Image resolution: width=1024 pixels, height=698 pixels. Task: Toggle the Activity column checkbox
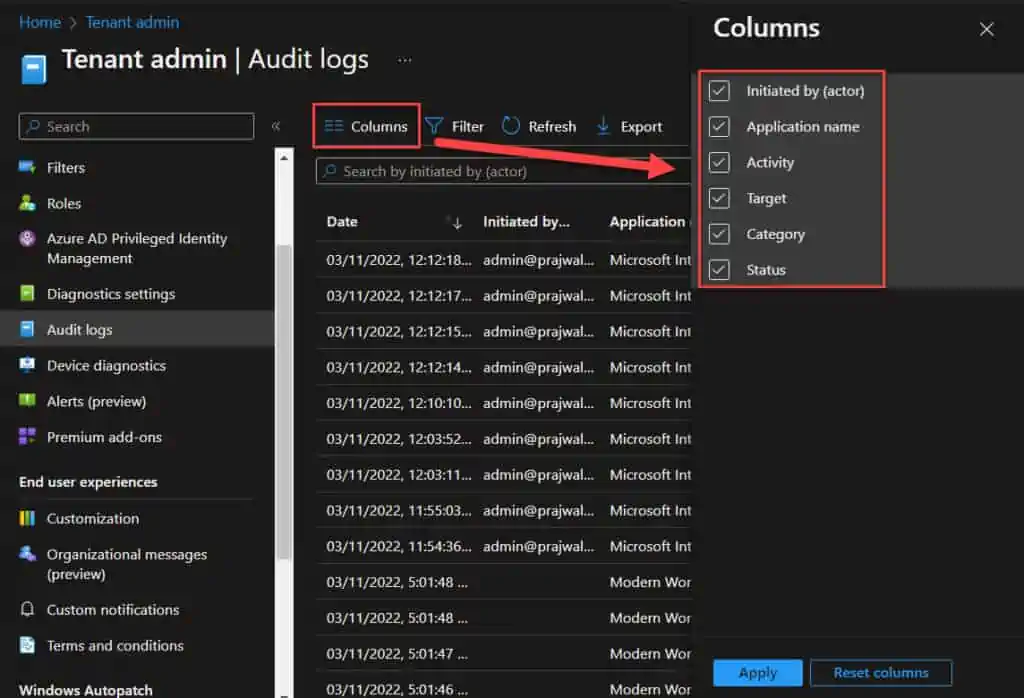pos(719,162)
